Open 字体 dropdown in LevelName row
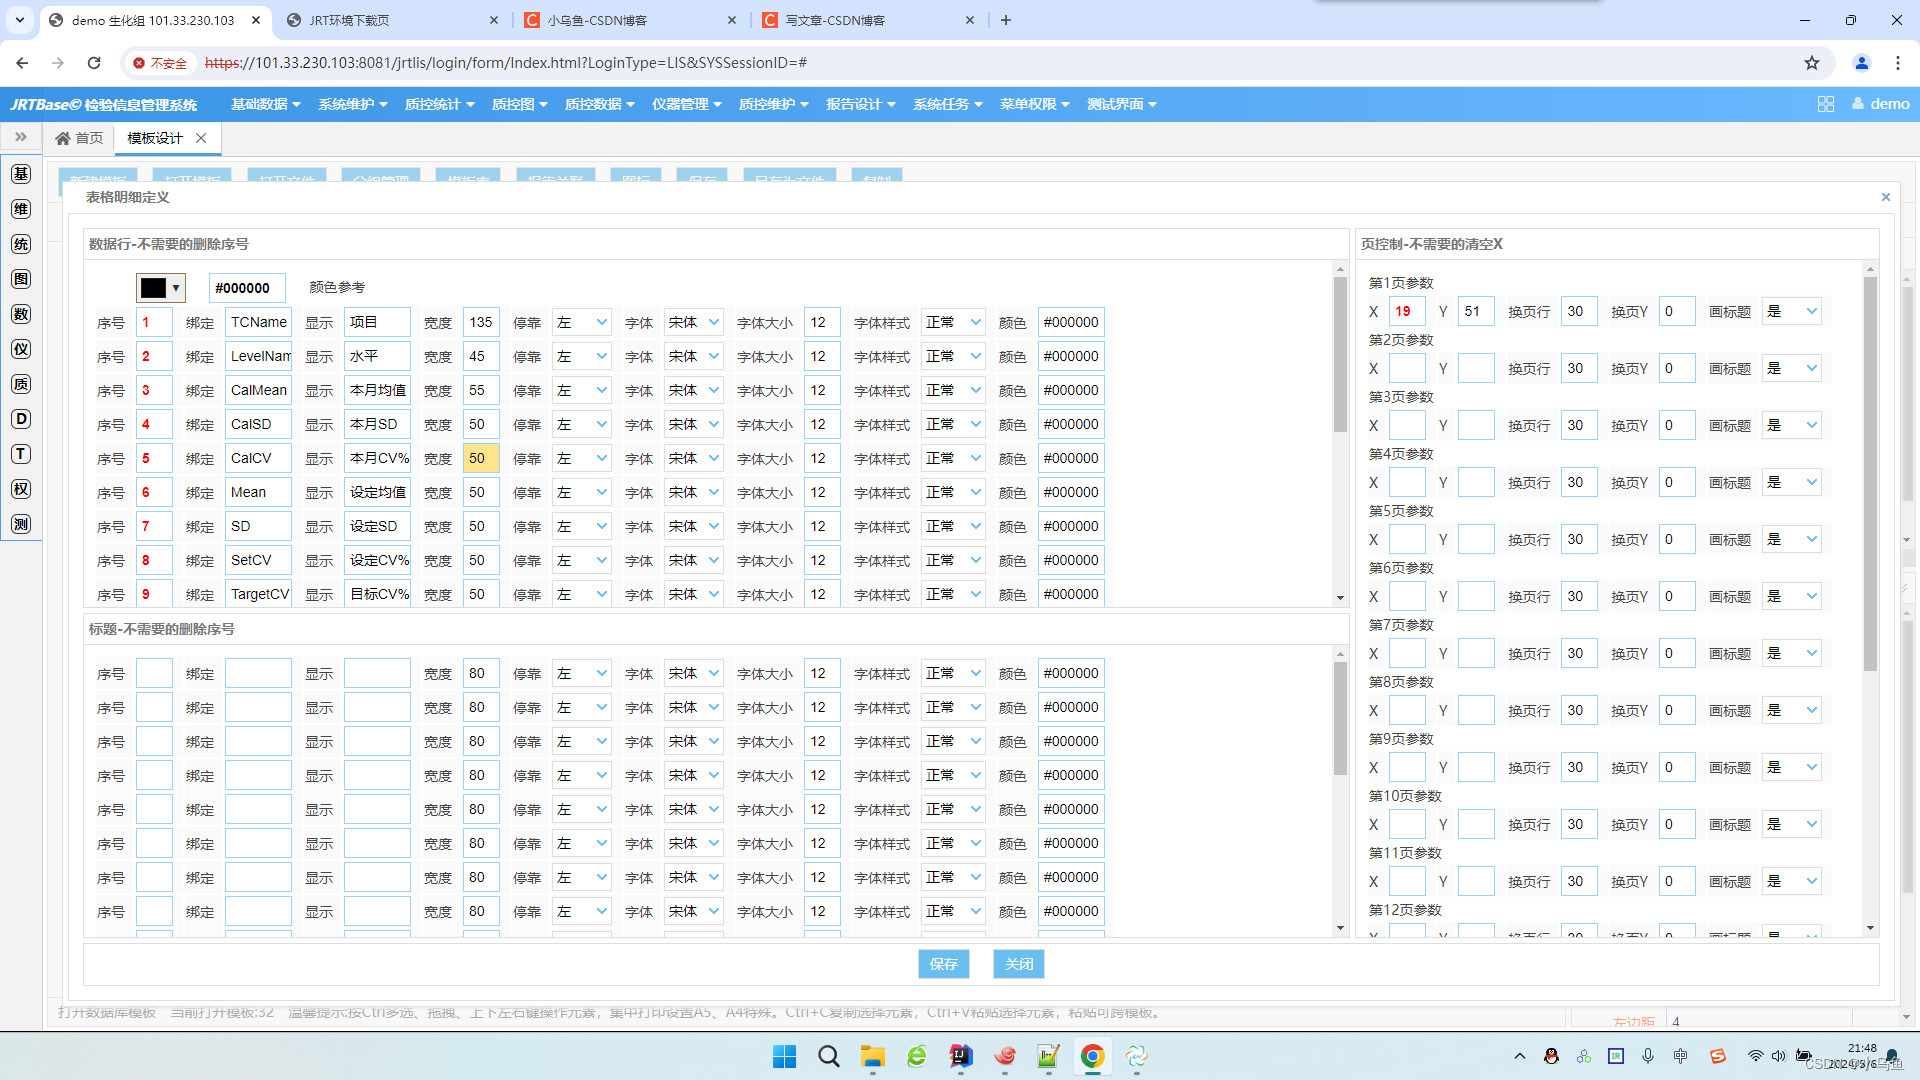Image resolution: width=1920 pixels, height=1080 pixels. (693, 356)
